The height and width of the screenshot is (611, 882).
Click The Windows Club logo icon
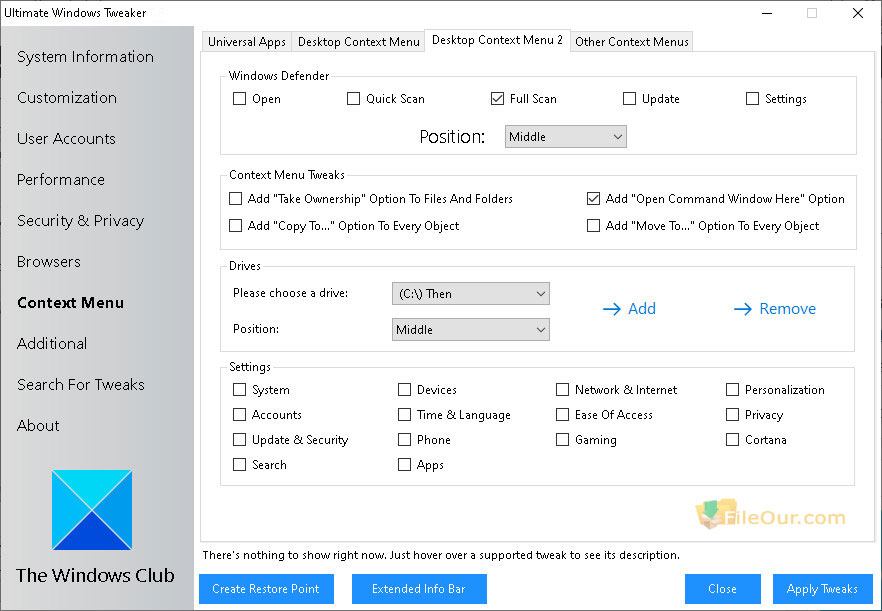pyautogui.click(x=92, y=510)
